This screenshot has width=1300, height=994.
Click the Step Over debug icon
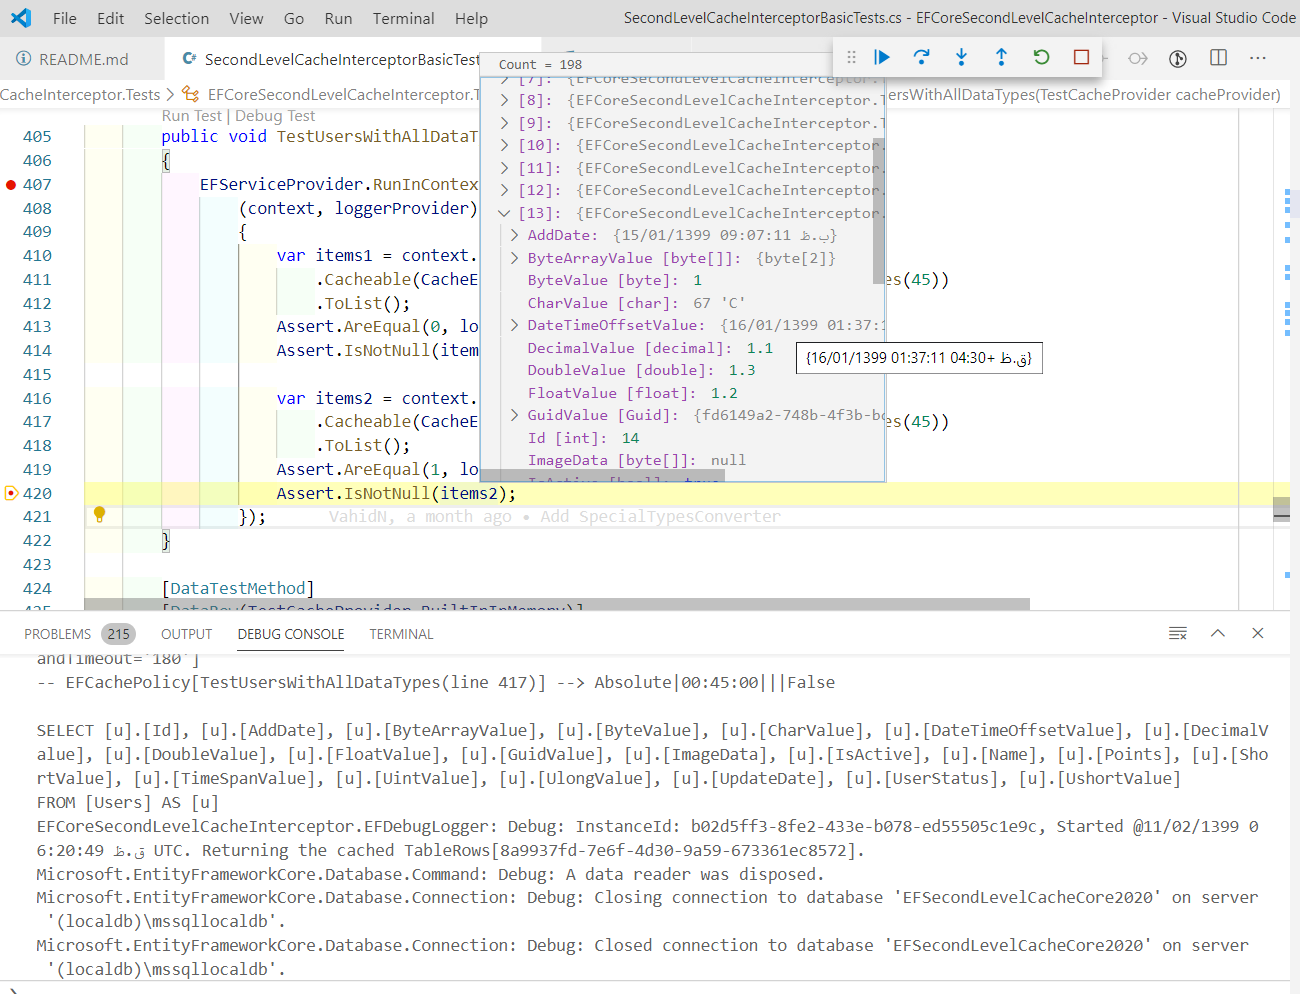pyautogui.click(x=921, y=57)
